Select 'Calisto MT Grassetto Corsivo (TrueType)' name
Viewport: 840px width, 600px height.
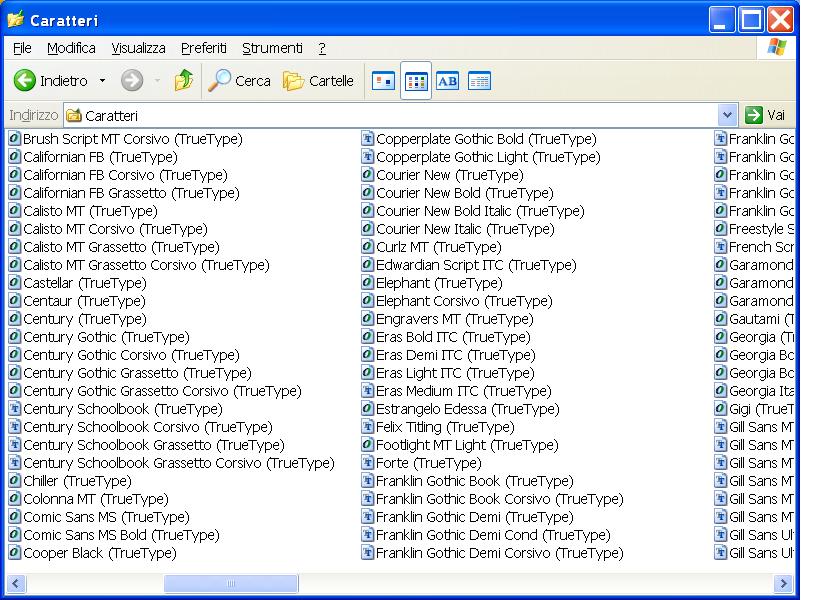click(x=146, y=265)
